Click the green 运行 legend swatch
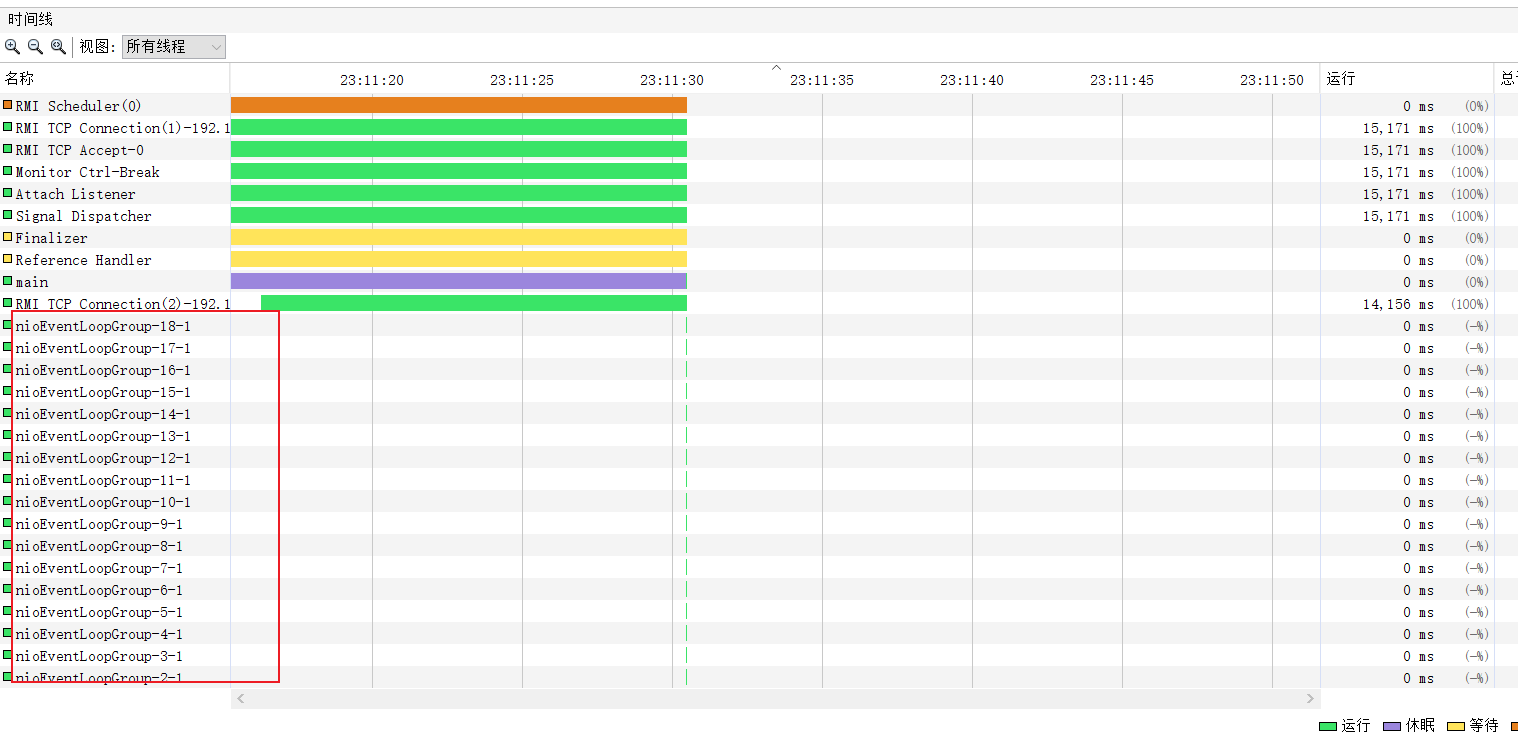 point(1328,726)
